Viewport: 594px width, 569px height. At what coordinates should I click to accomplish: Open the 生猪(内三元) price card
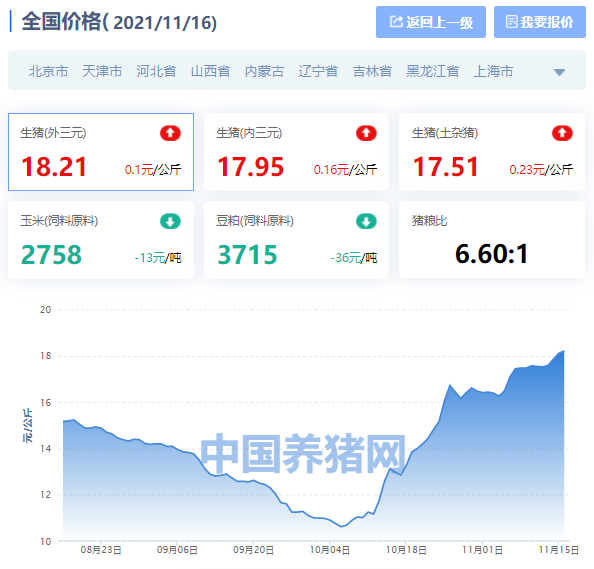(x=296, y=152)
